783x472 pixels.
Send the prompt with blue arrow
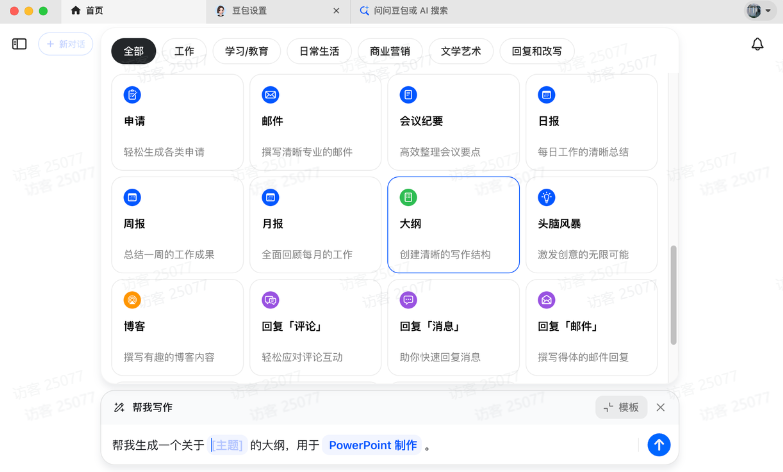(659, 445)
